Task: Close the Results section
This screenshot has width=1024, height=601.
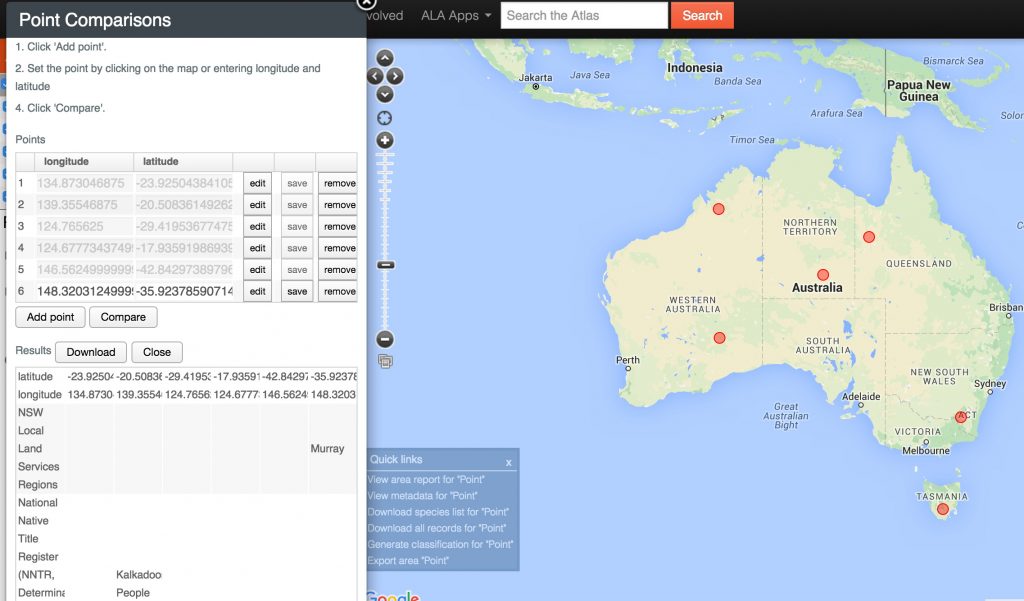Action: [155, 352]
